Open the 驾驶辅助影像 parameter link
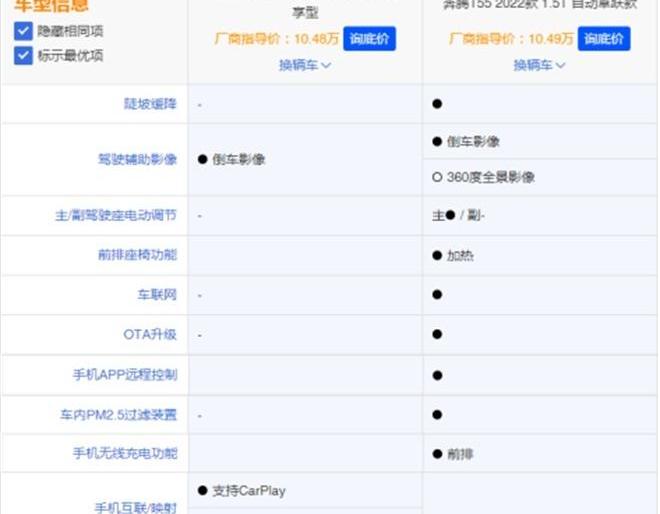660x514 pixels. click(x=137, y=160)
